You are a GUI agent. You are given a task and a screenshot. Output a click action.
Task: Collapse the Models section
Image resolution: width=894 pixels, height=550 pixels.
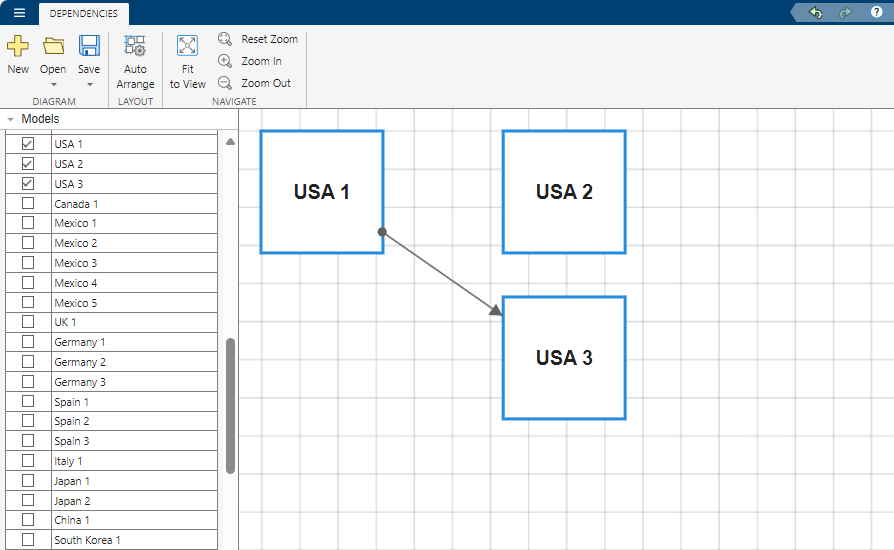click(x=10, y=119)
